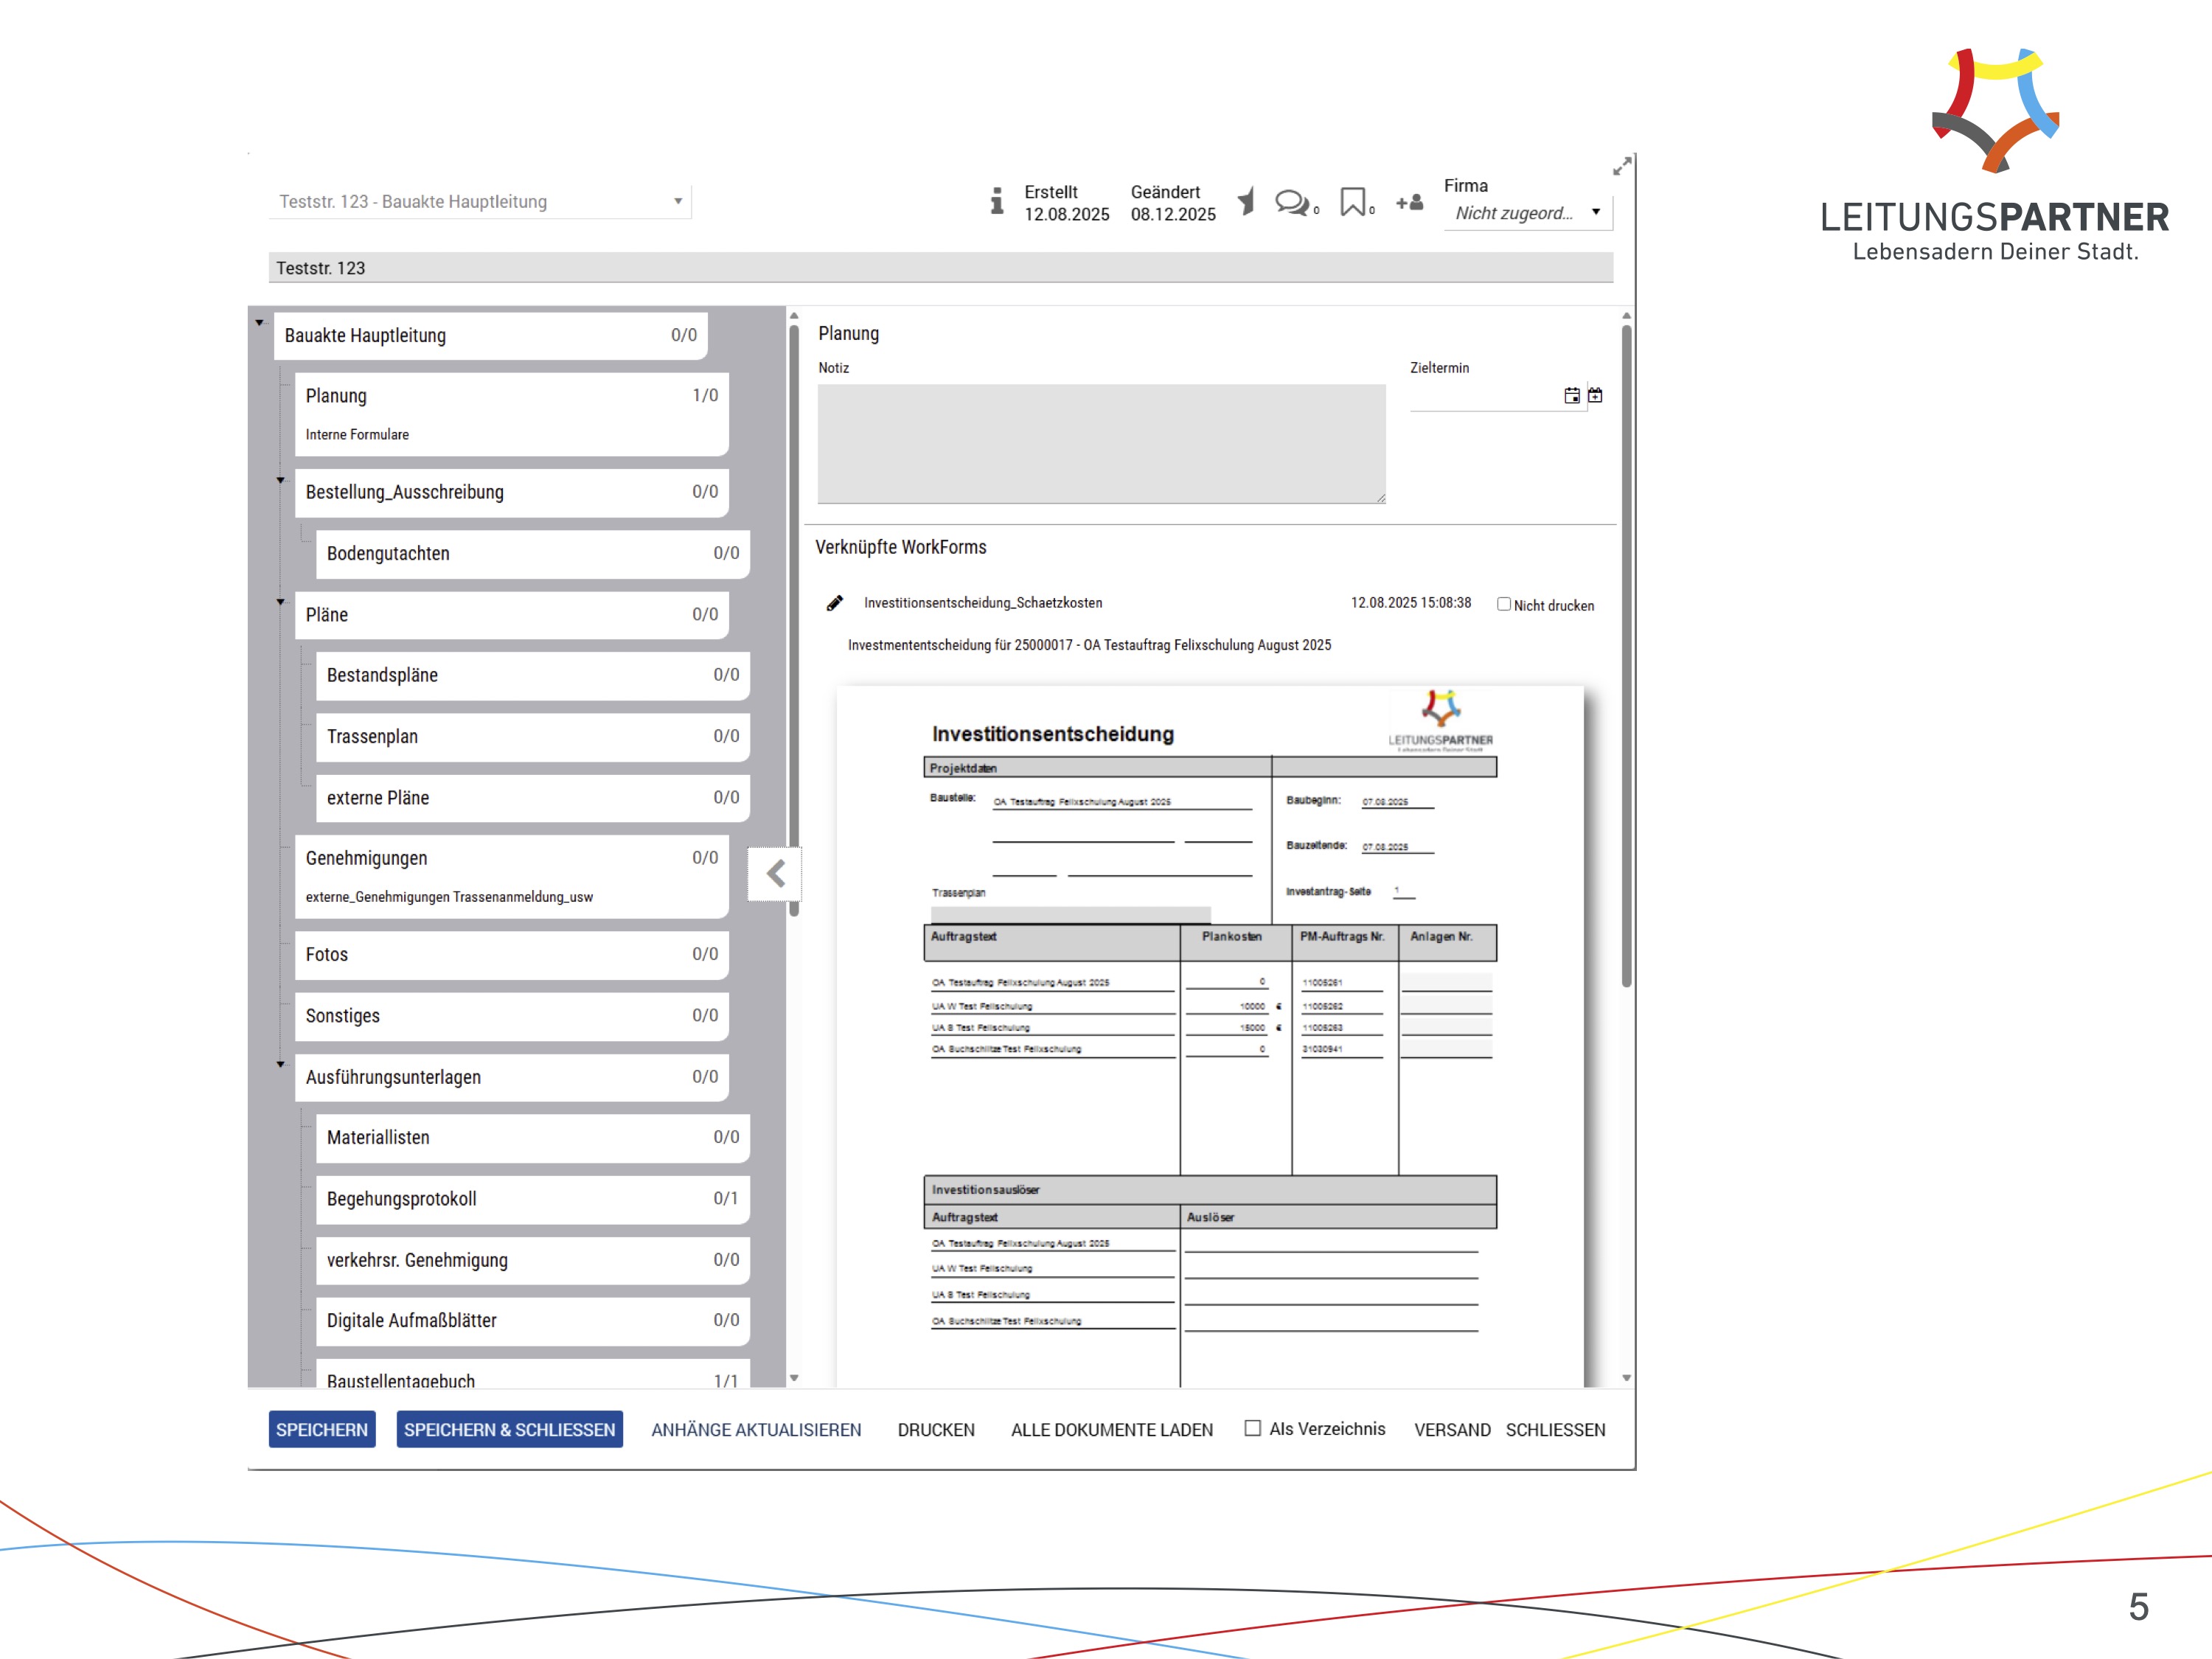Click the half-star favorite icon
Image resolution: width=2212 pixels, height=1659 pixels.
pyautogui.click(x=1246, y=202)
